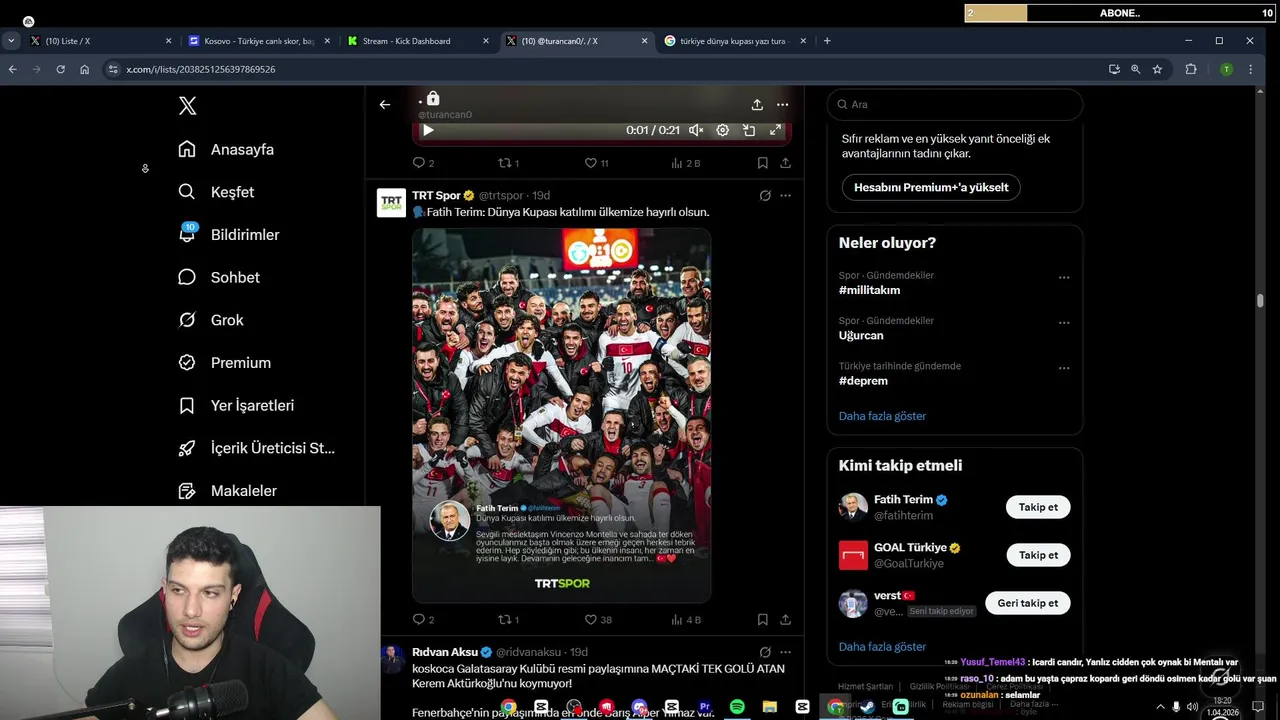
Task: Click Geri takip et for verst
Action: coord(1027,603)
